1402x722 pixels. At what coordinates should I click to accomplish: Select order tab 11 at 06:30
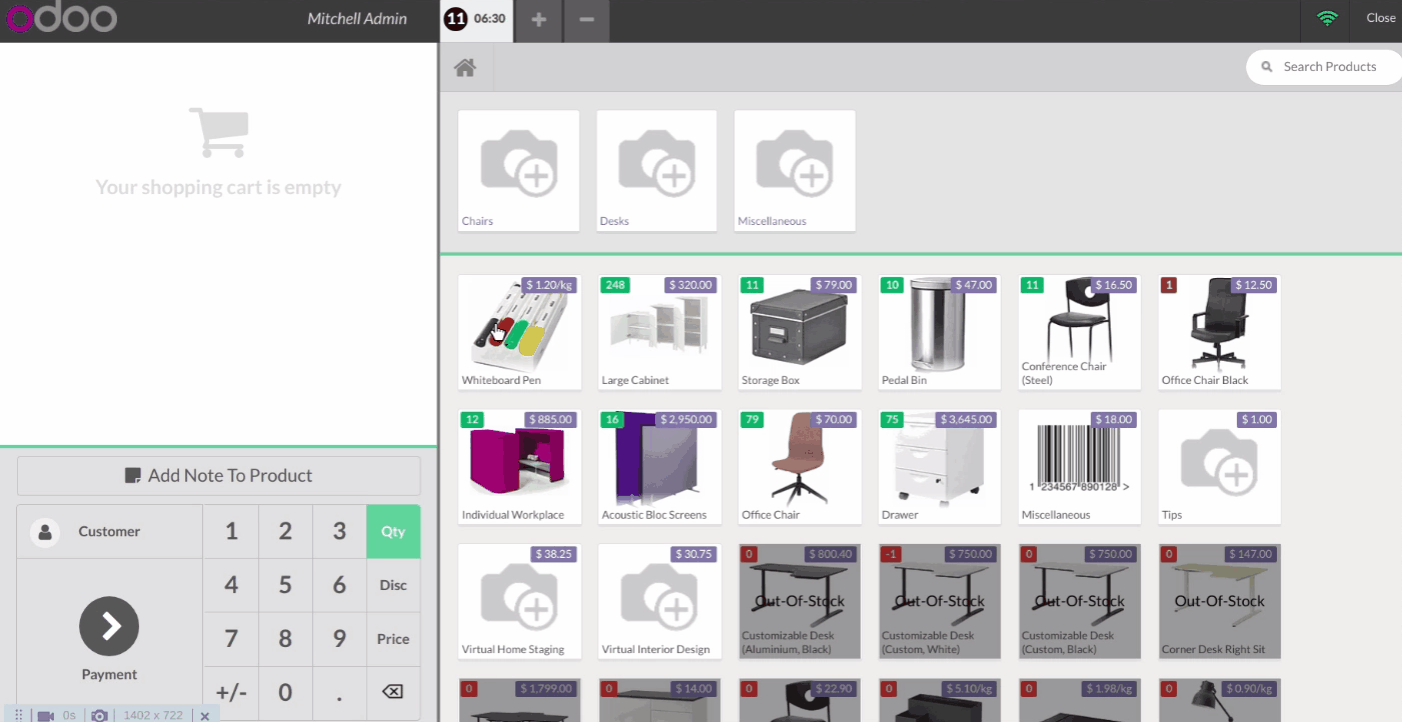477,20
